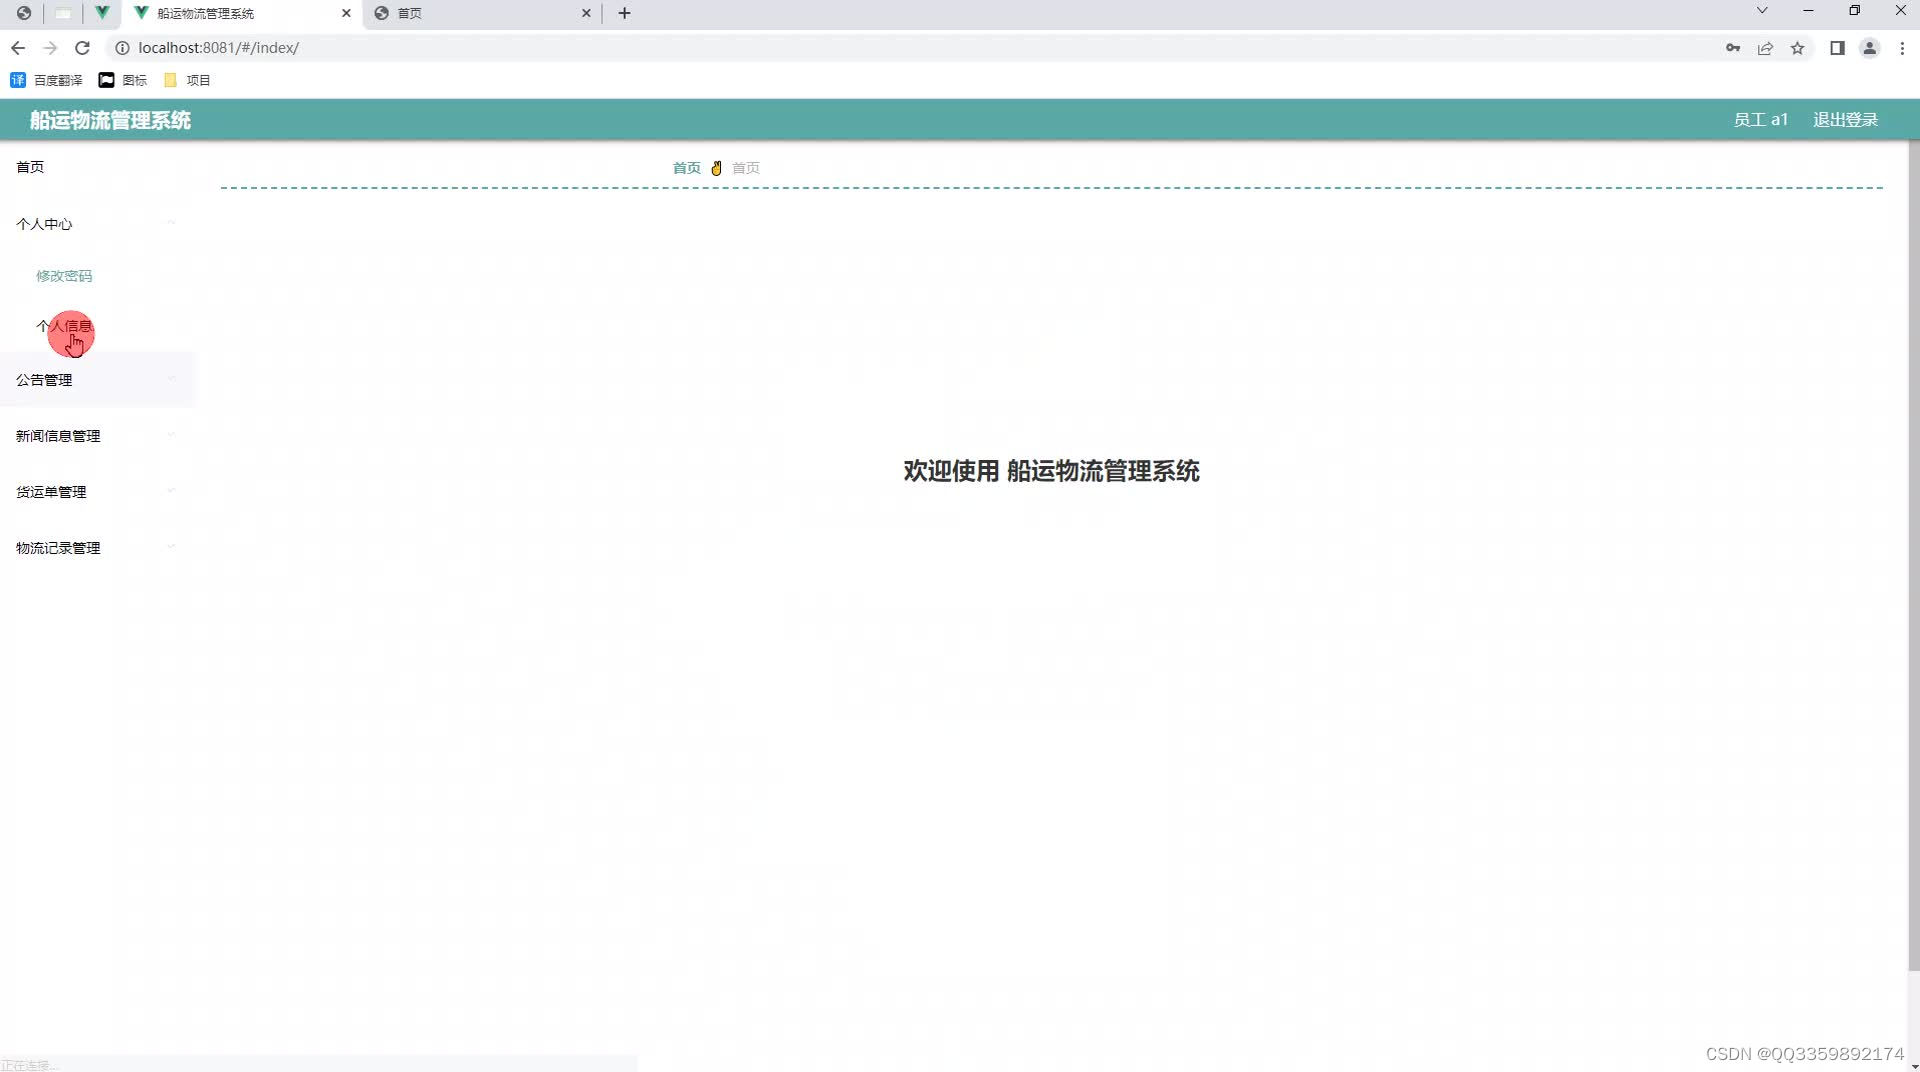Collapse the 个人中心 sidebar menu
Image resolution: width=1920 pixels, height=1072 pixels.
[x=98, y=224]
